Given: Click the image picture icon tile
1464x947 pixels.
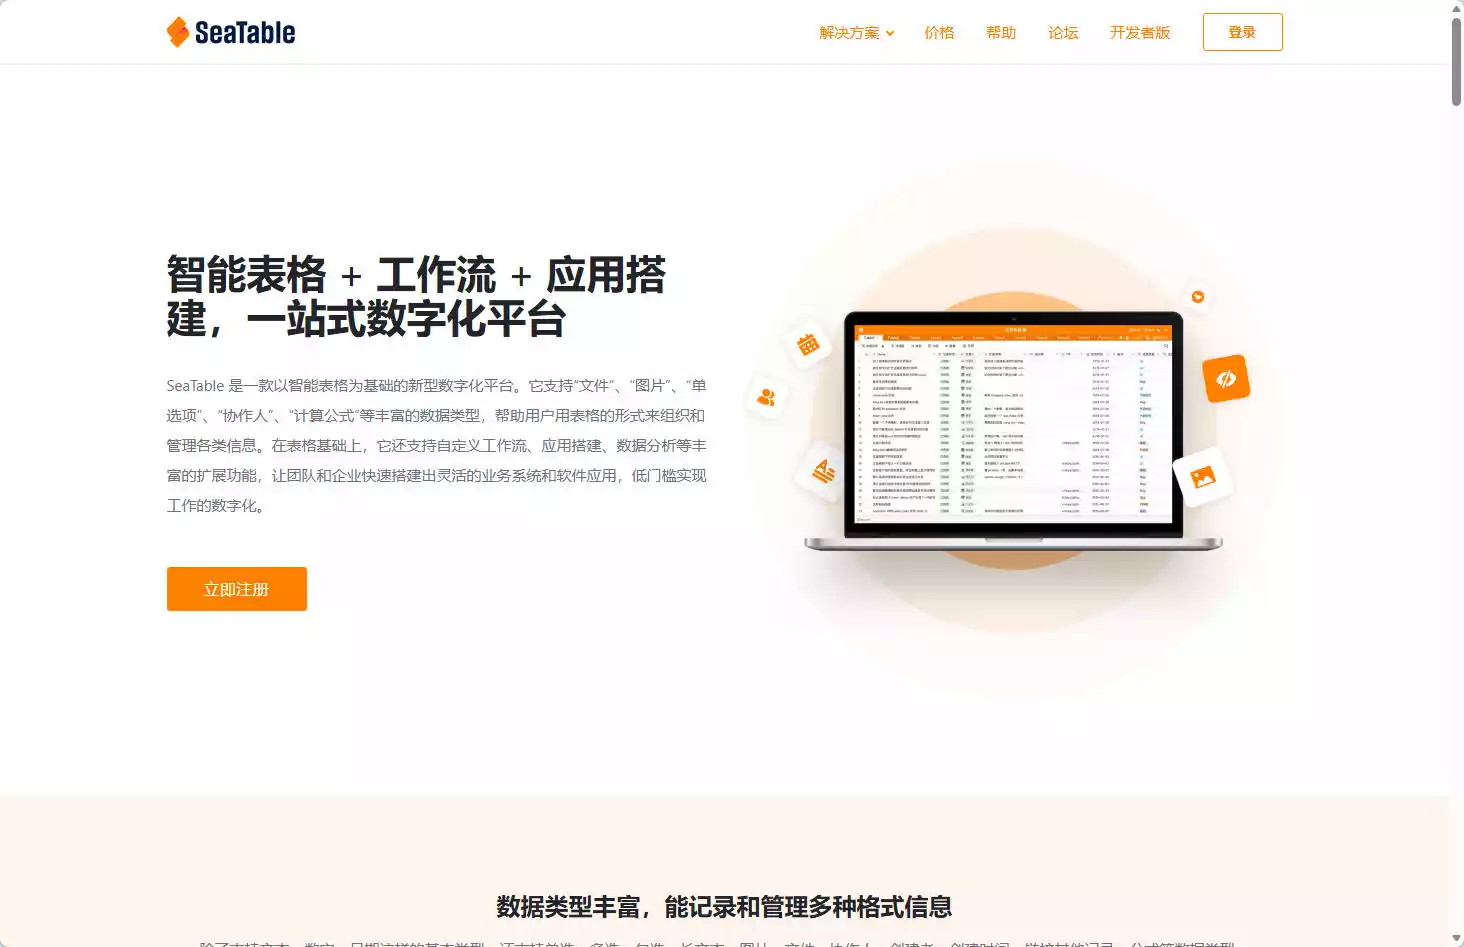Looking at the screenshot, I should coord(1203,478).
